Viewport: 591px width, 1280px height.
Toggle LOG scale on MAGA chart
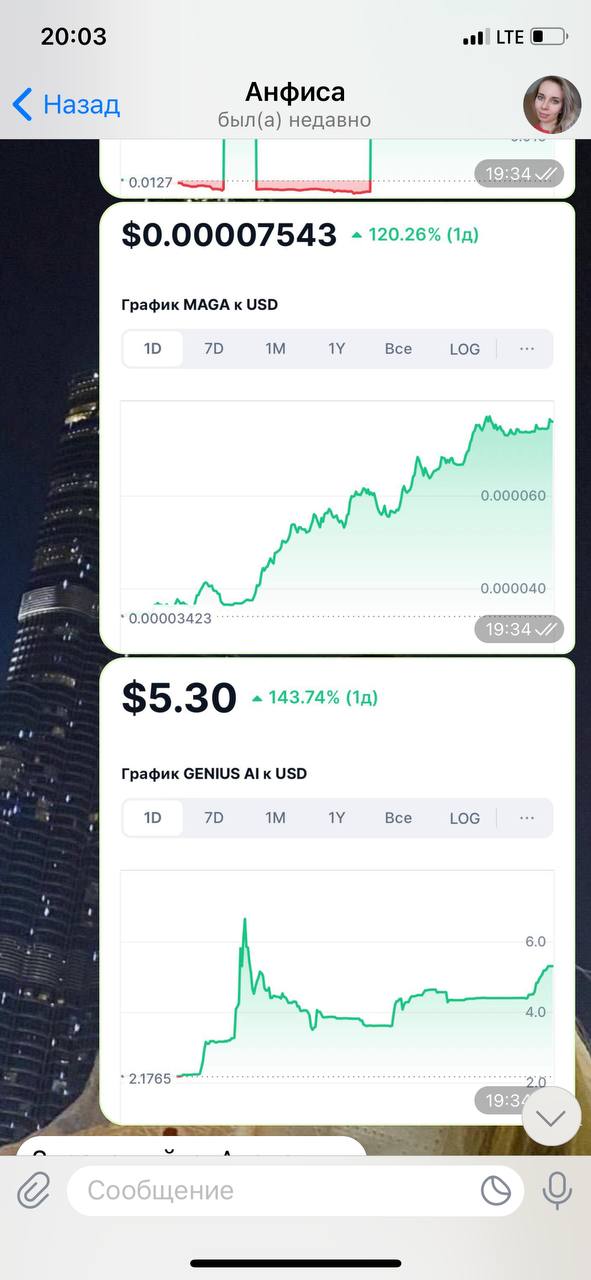(x=464, y=349)
